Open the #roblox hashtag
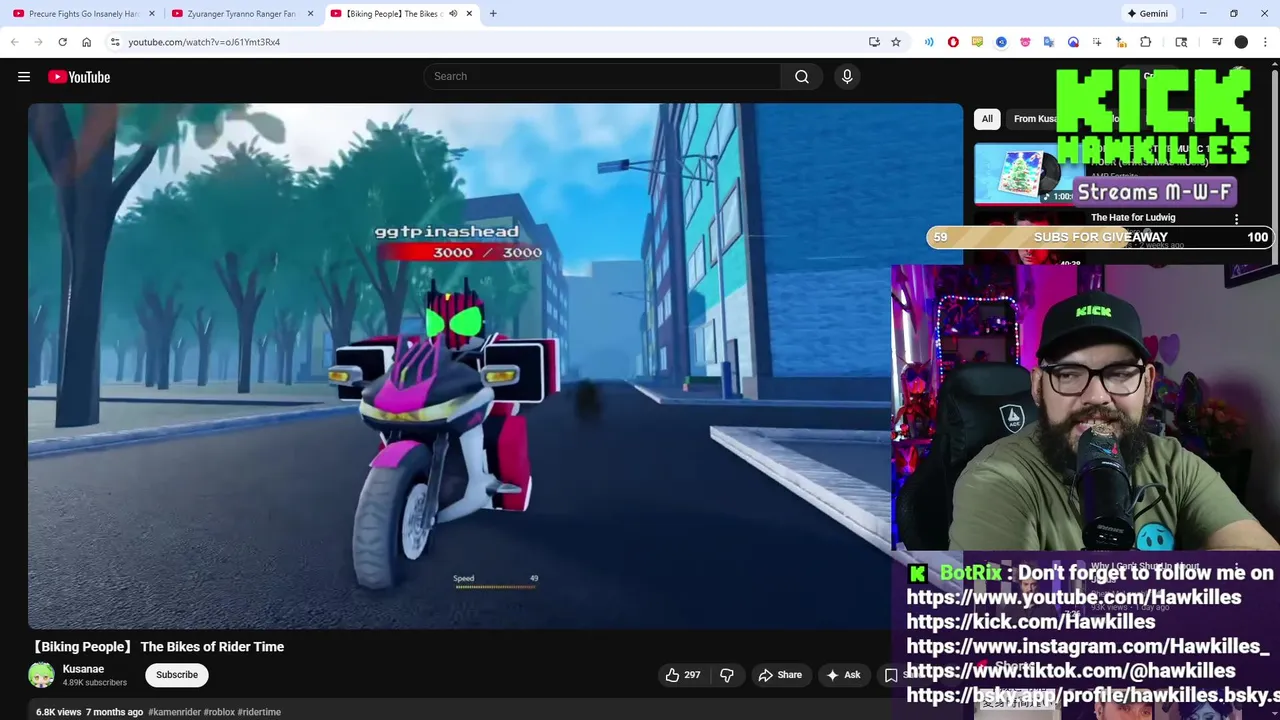This screenshot has width=1280, height=720. point(219,712)
